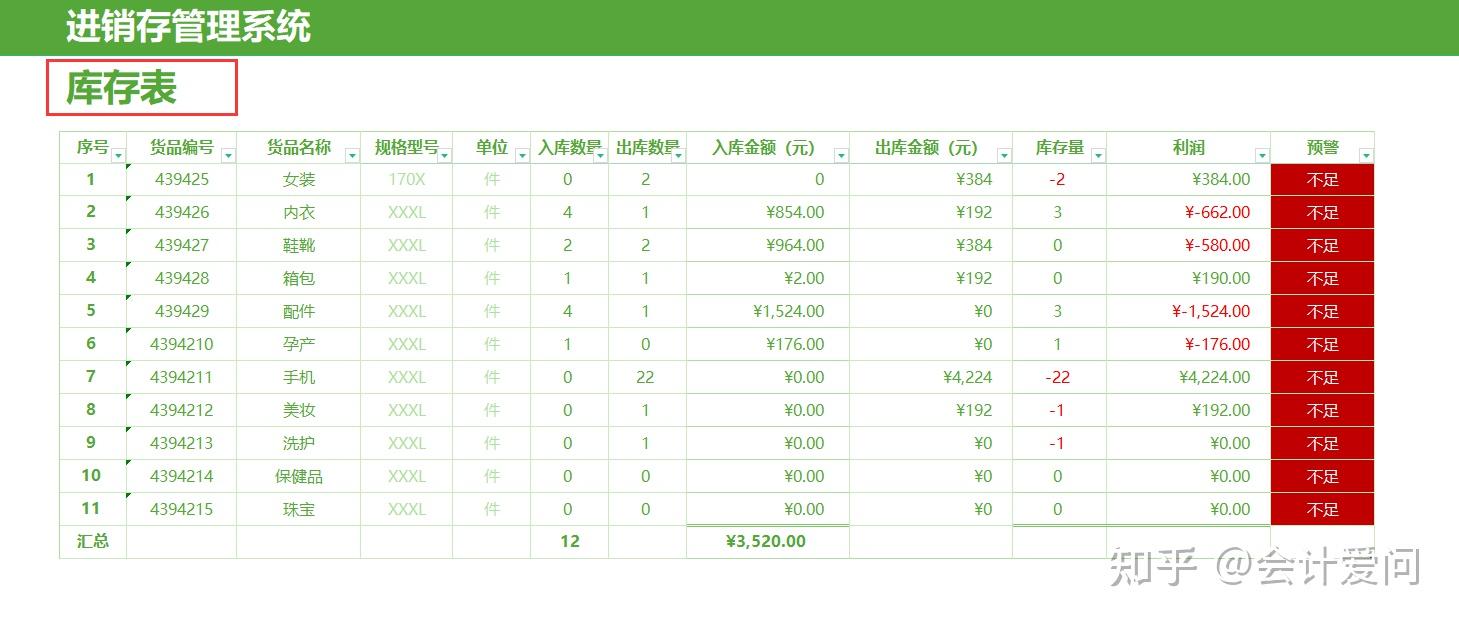
Task: Open the 入库数量 column filter dropdown
Action: click(600, 155)
